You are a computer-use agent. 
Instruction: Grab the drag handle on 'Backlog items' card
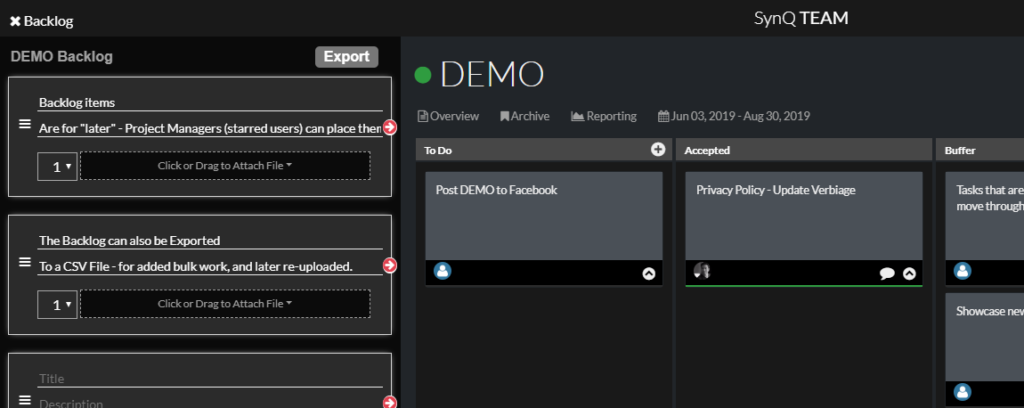point(25,125)
